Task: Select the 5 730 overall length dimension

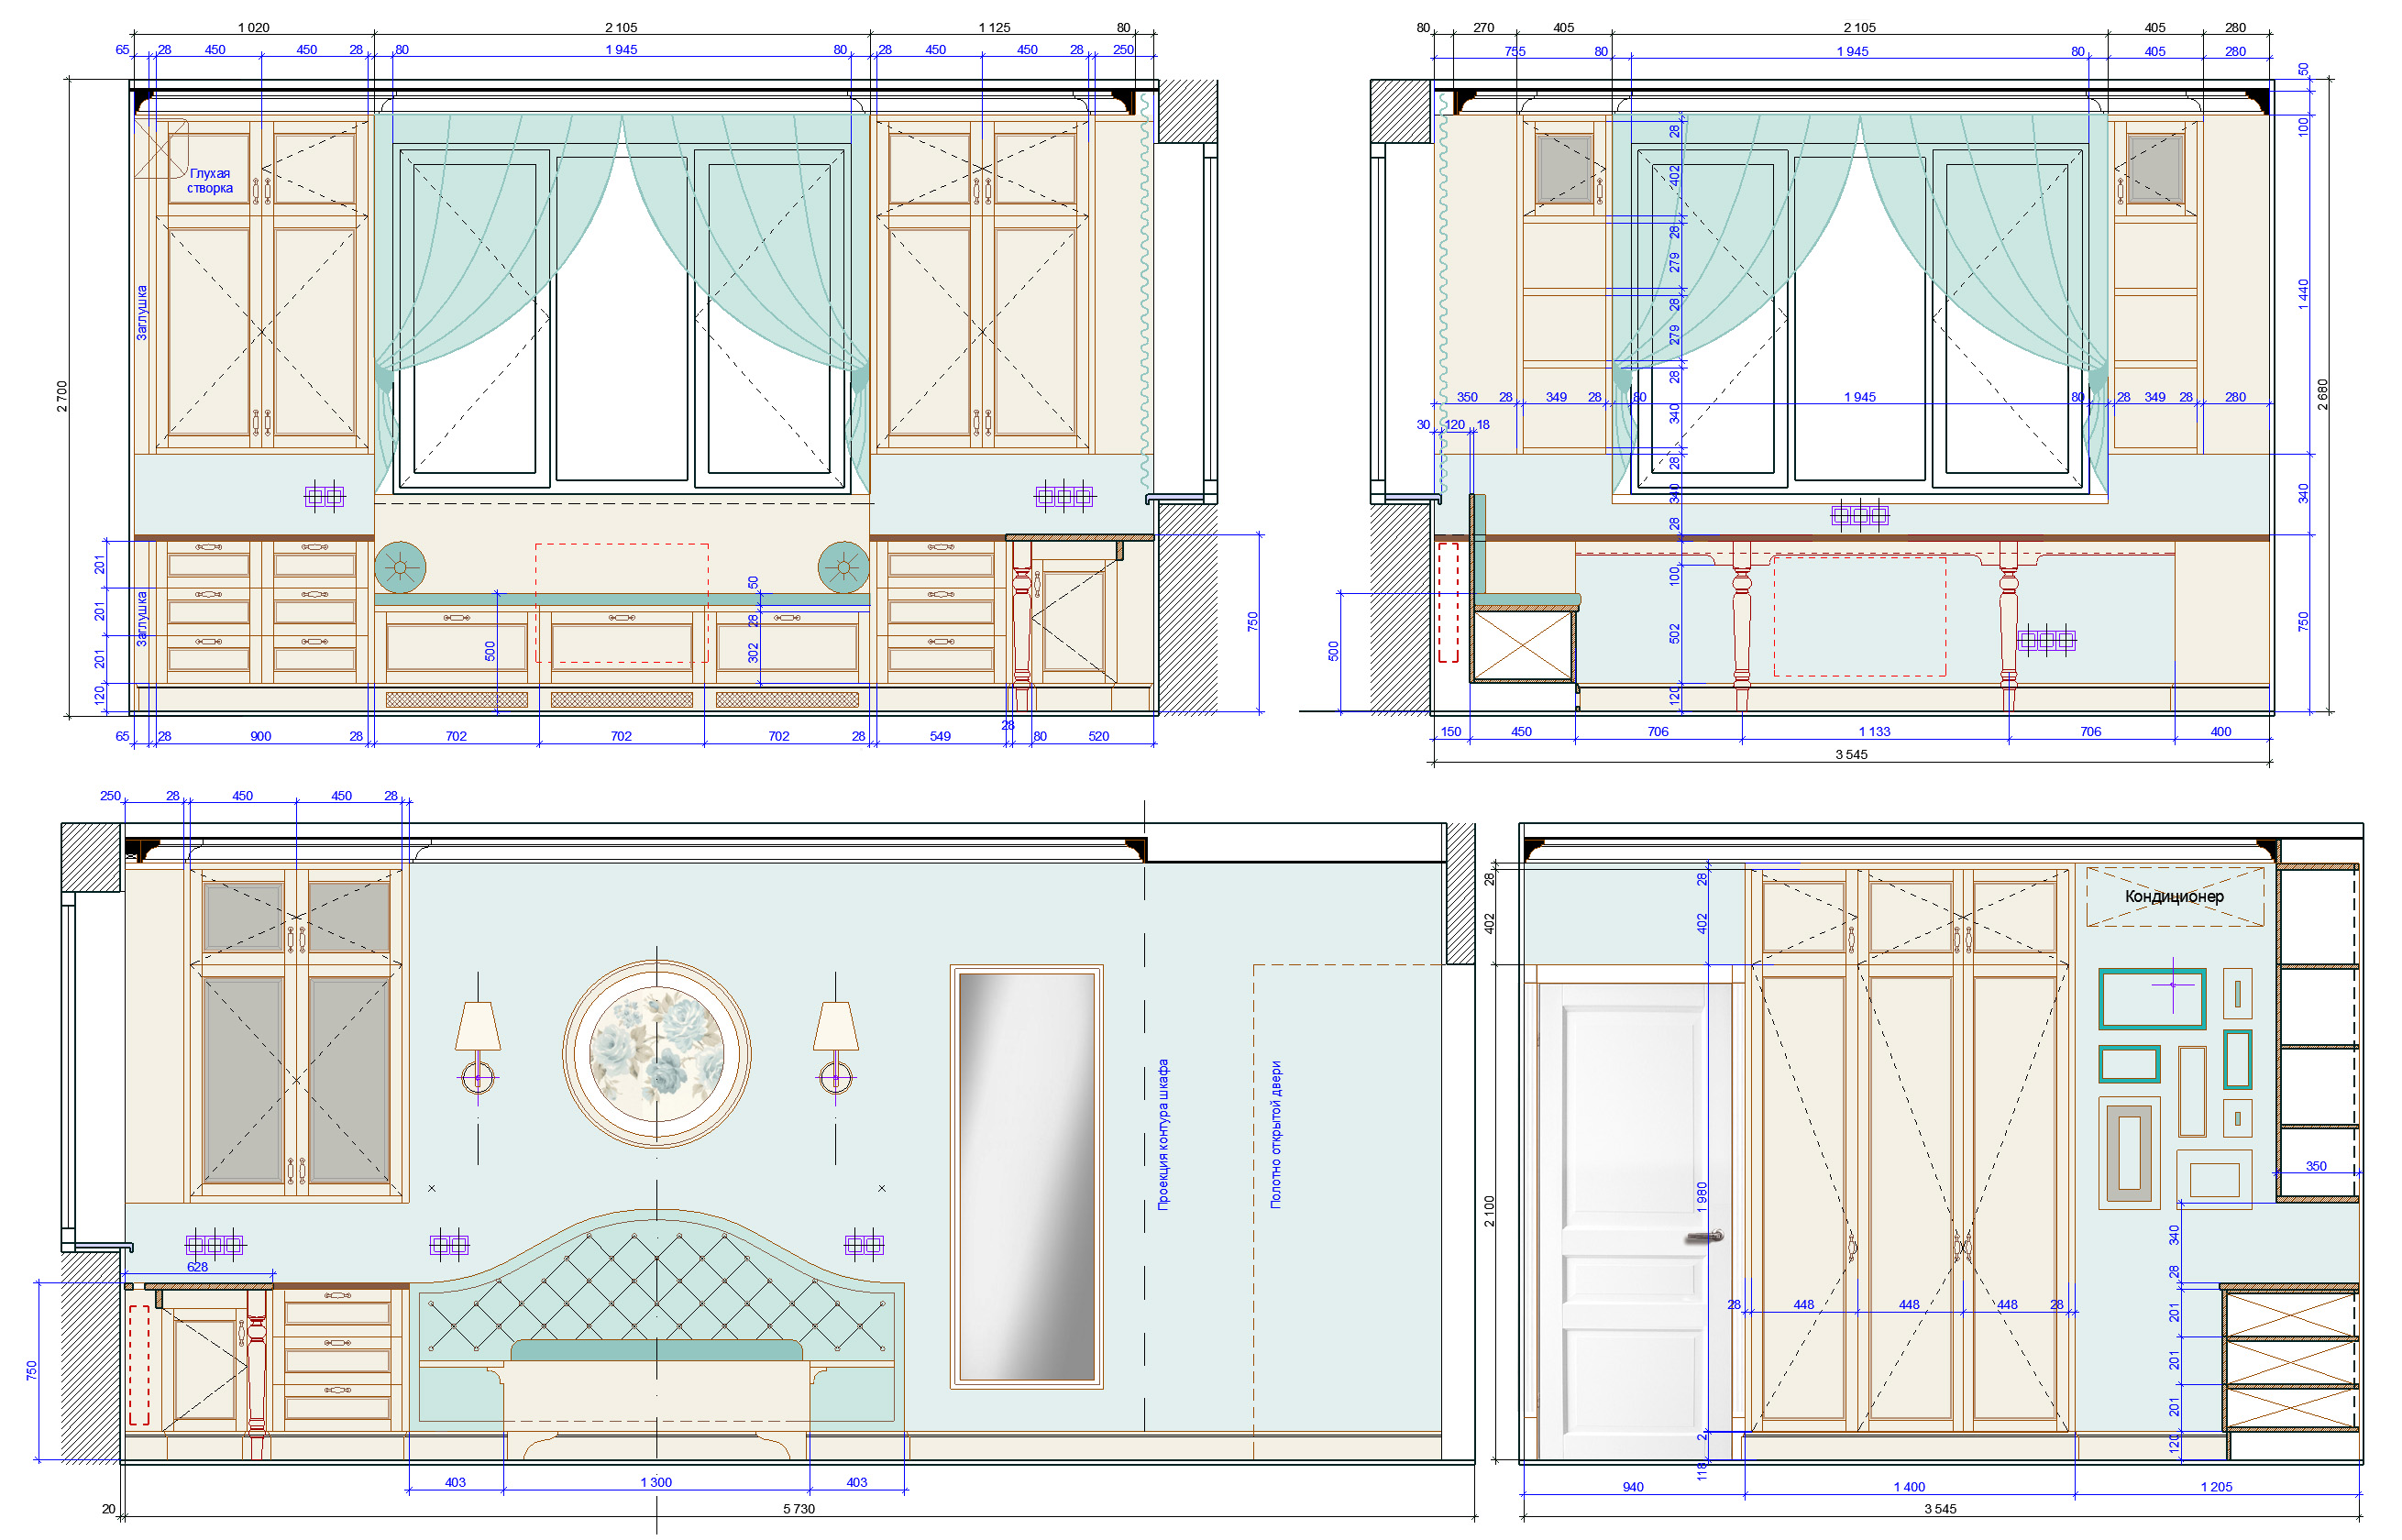Action: 799,1509
